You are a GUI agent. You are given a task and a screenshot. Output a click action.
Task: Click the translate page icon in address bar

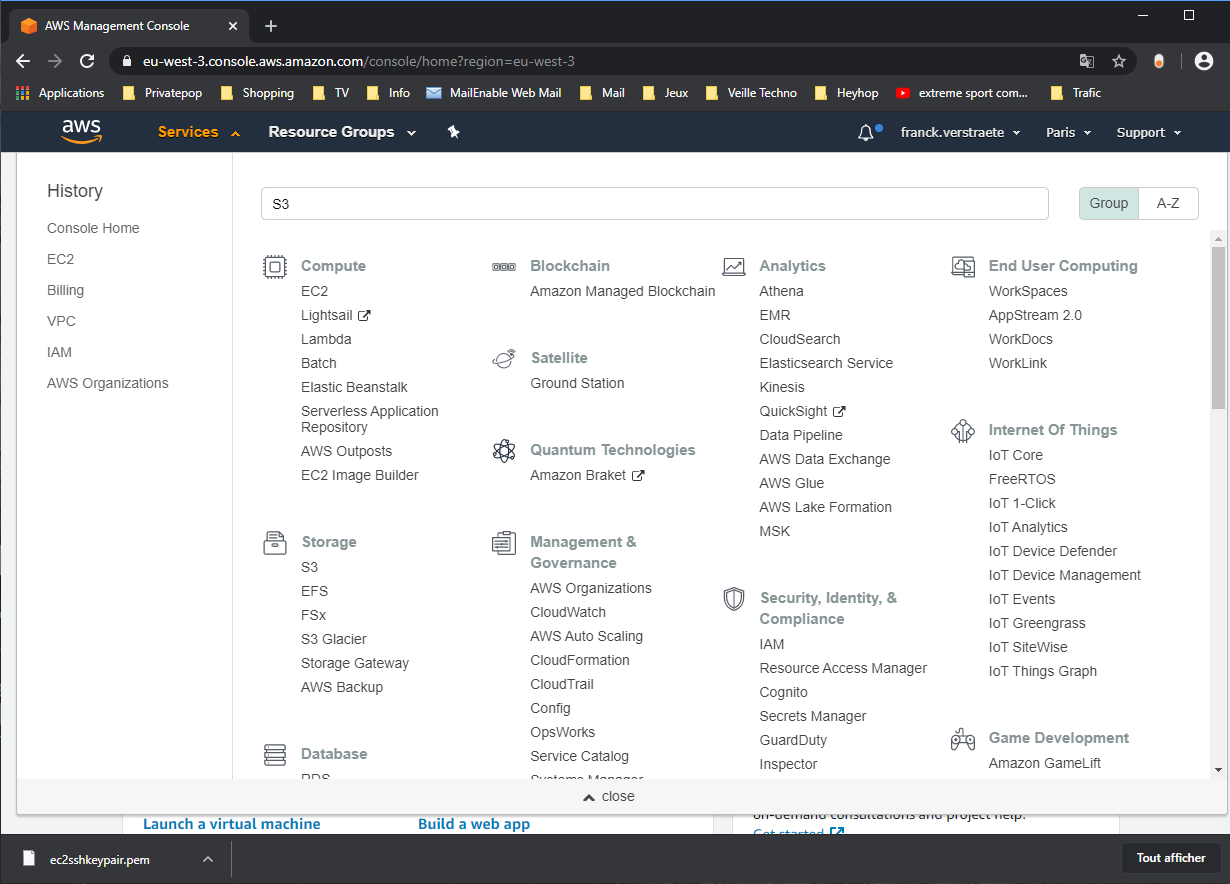[1087, 61]
